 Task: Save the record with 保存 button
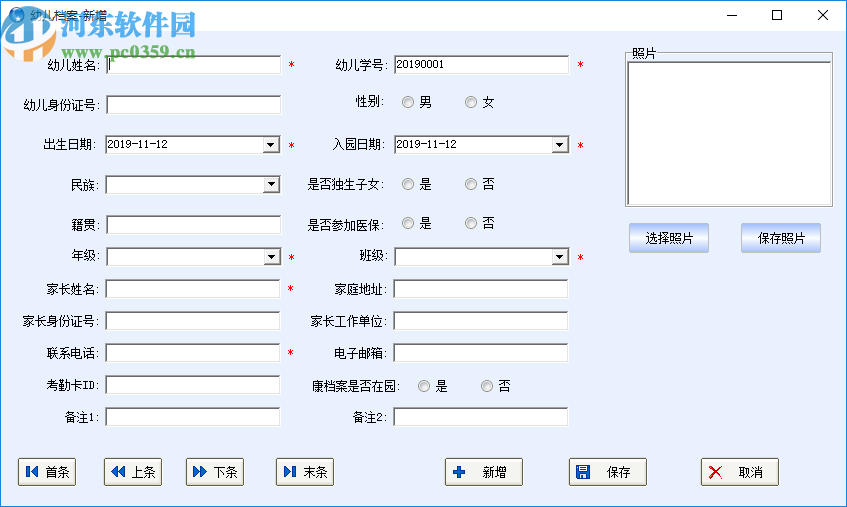click(x=608, y=472)
